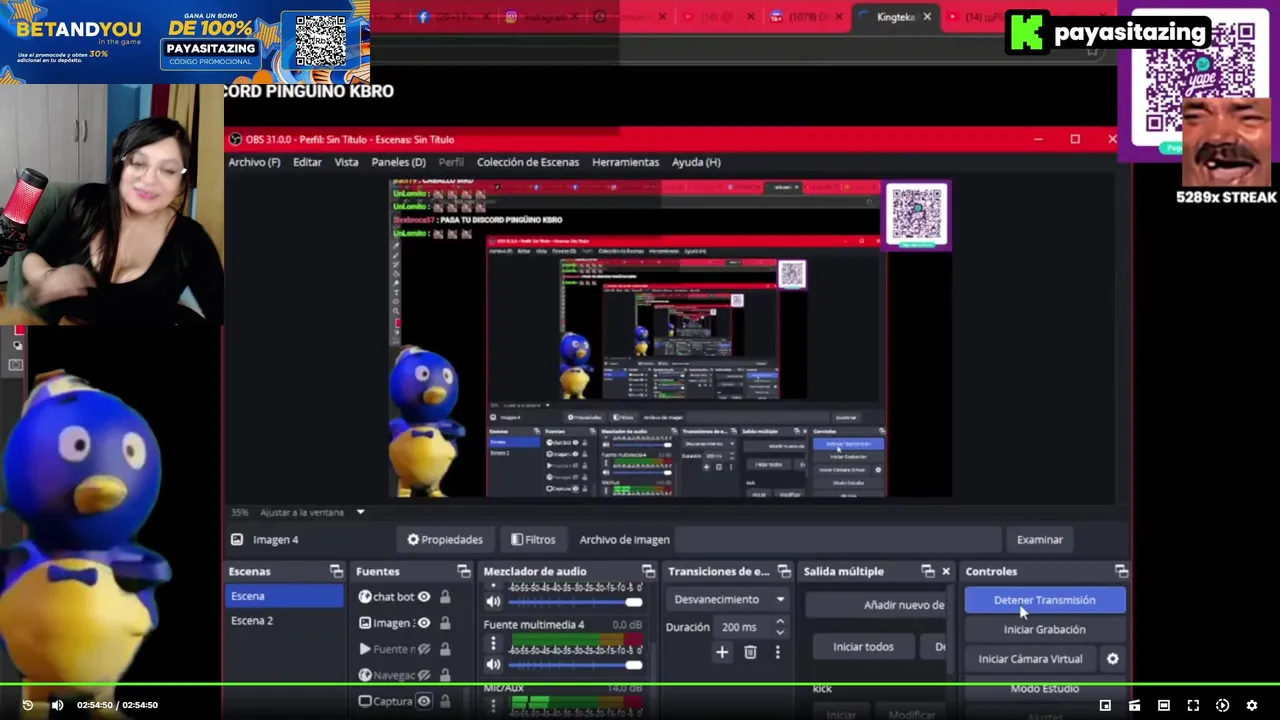
Task: Undock the Controles panel
Action: pos(1121,571)
